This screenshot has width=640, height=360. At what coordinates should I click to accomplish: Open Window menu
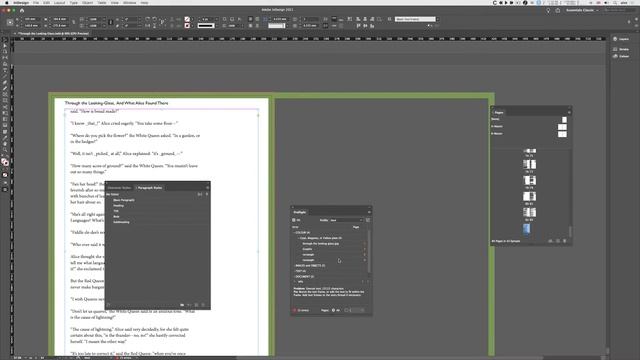tap(130, 2)
